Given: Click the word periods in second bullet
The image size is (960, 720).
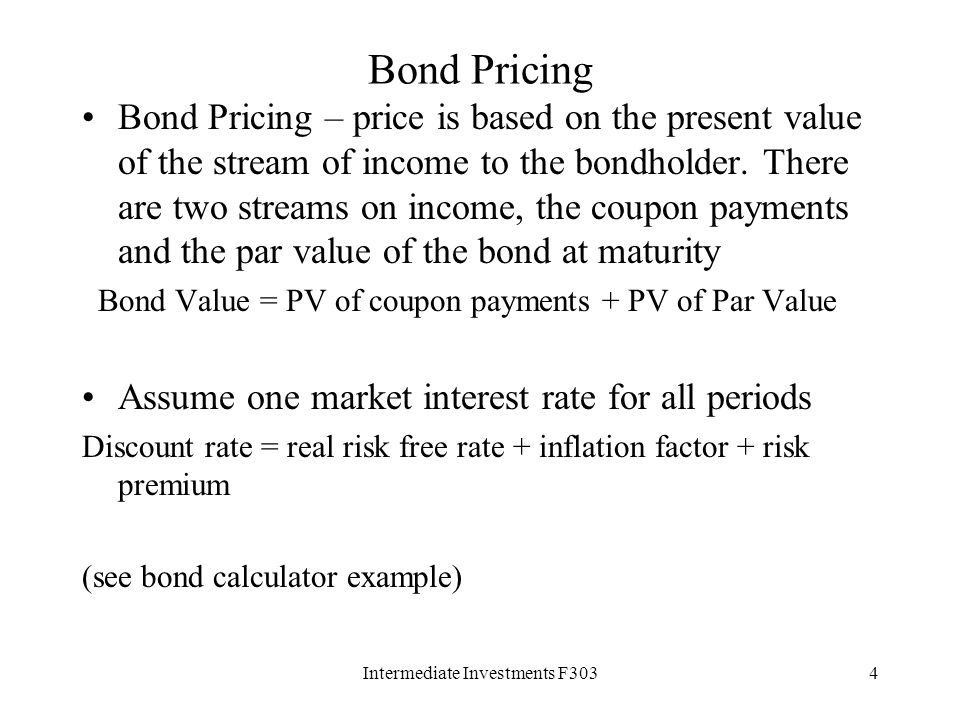Looking at the screenshot, I should point(759,399).
